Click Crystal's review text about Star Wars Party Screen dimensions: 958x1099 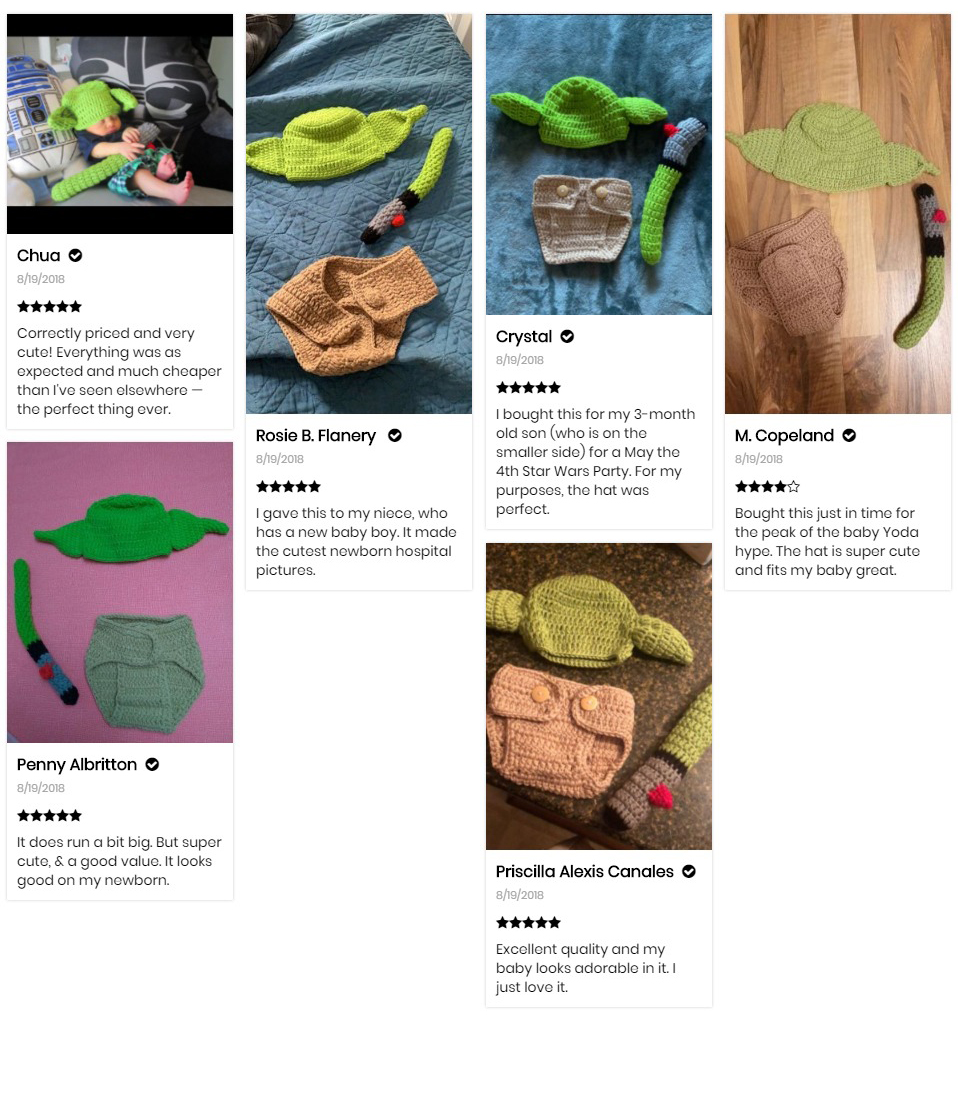tap(595, 462)
